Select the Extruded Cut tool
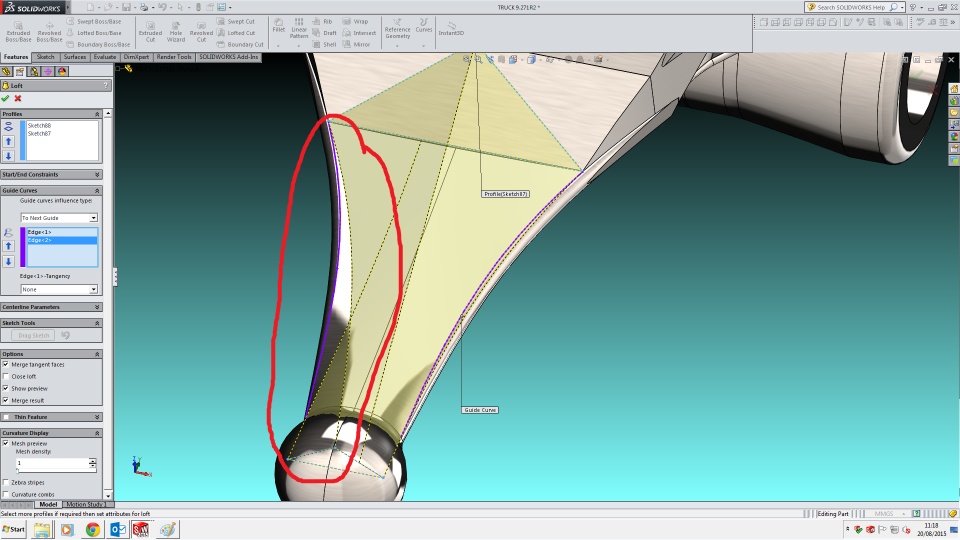This screenshot has width=960, height=540. click(x=150, y=32)
